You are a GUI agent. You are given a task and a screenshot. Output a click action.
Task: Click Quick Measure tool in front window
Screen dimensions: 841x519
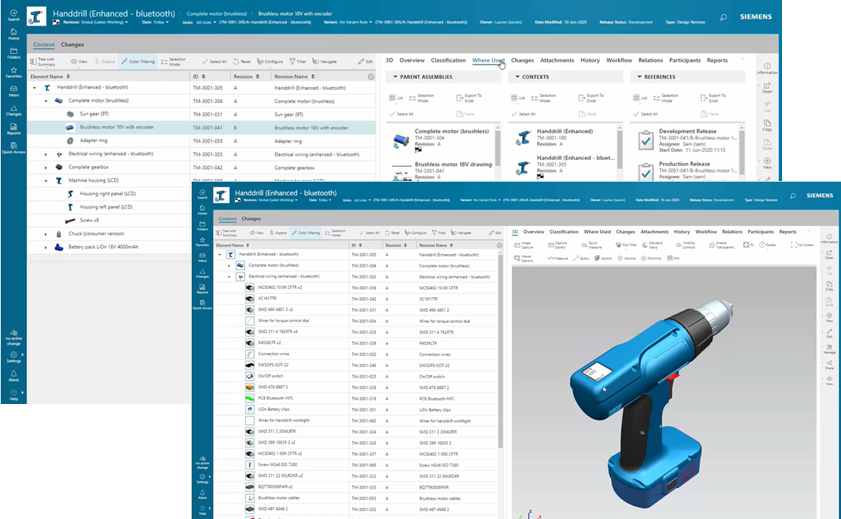tap(592, 245)
